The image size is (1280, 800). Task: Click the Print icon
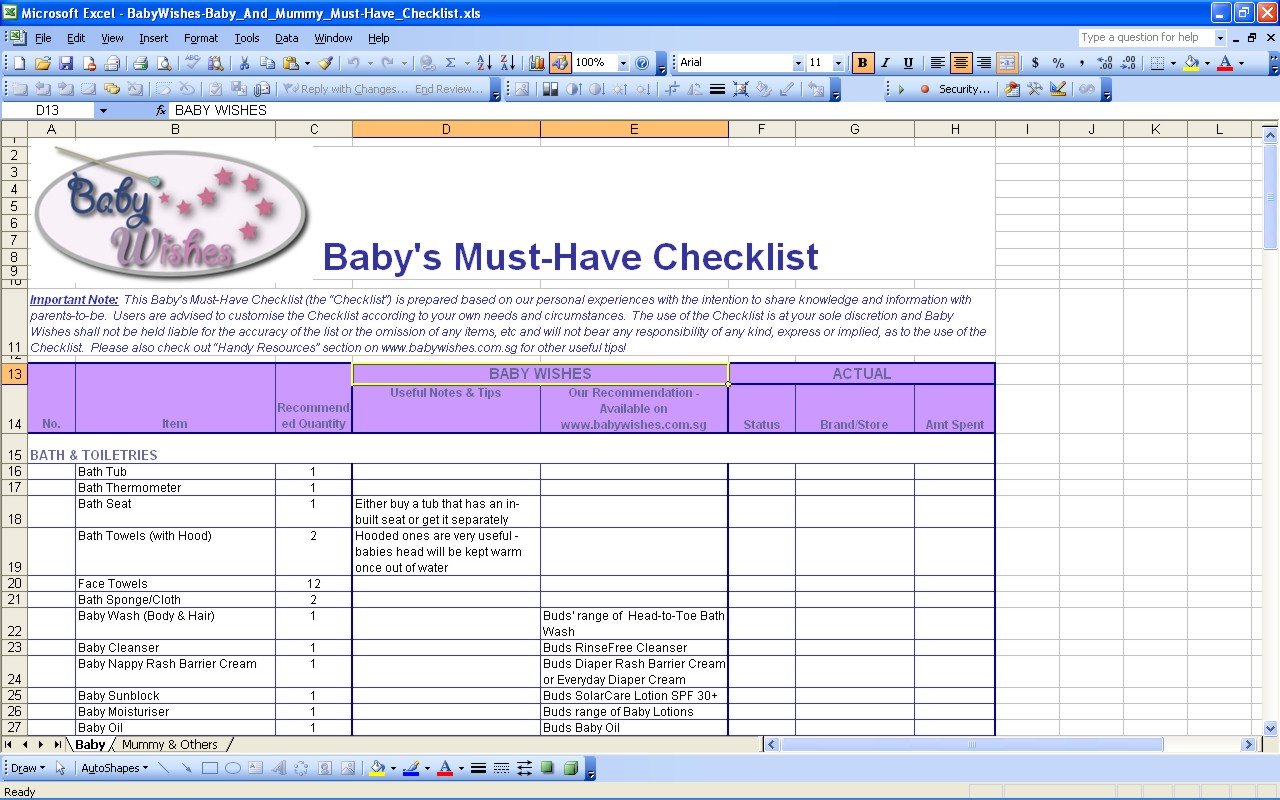pos(140,63)
